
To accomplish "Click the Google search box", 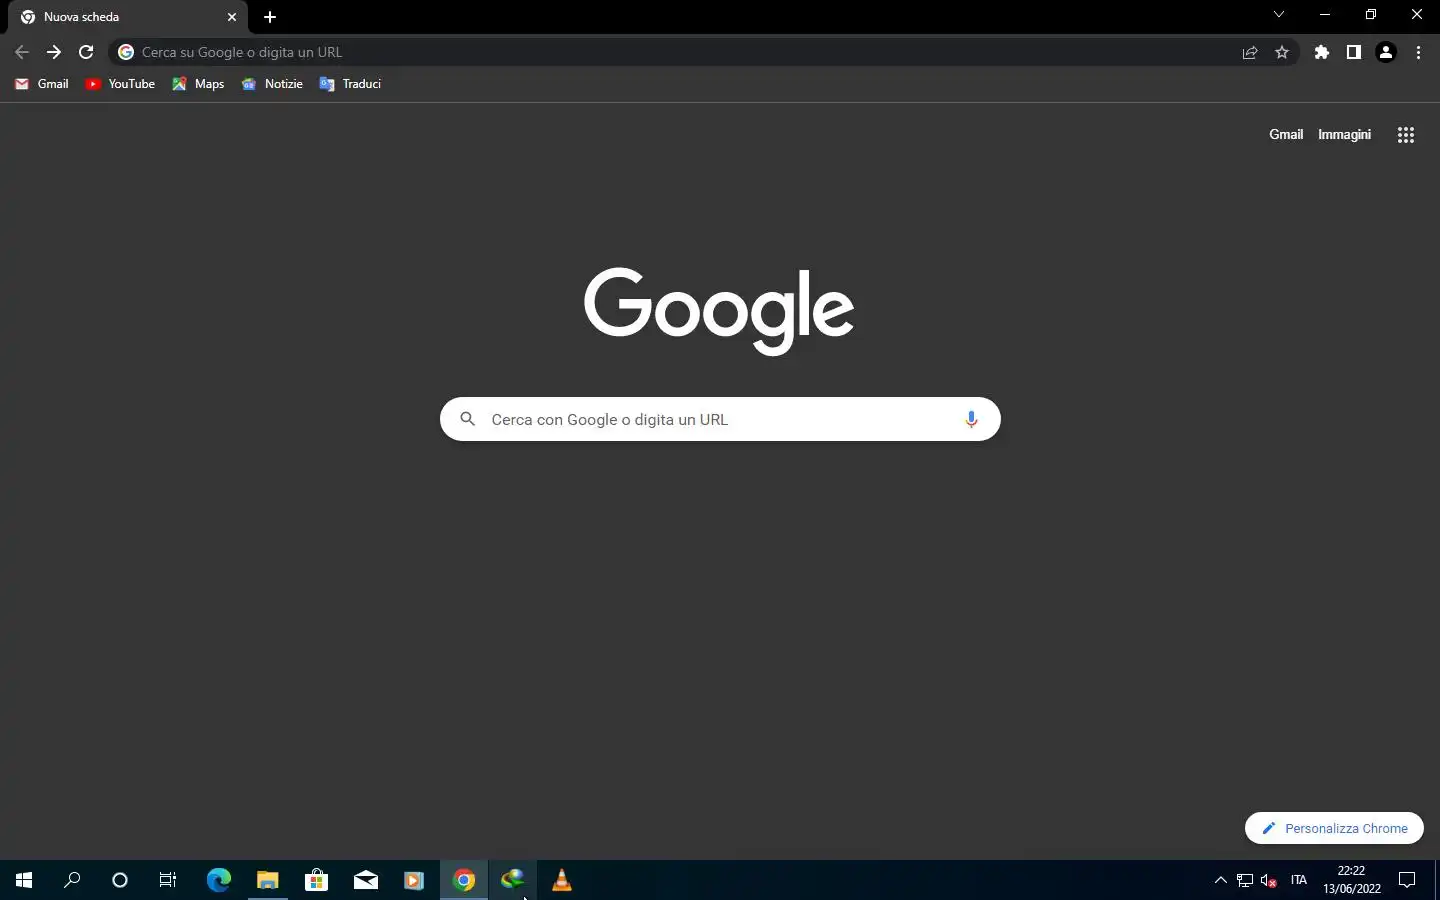I will [x=720, y=419].
